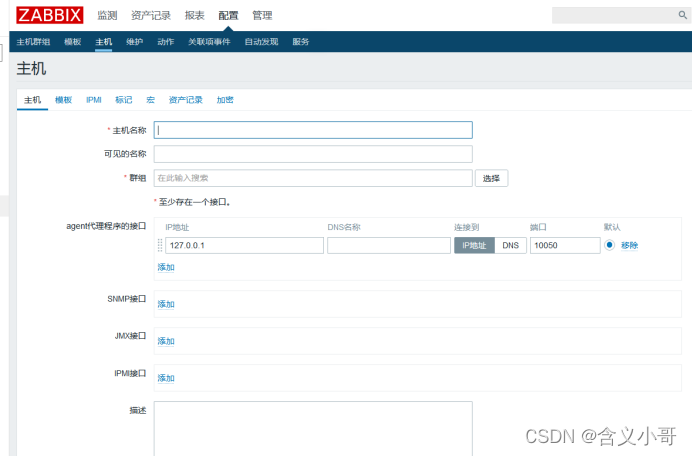Go to 动作 submenu
Viewport: 692px width, 456px height.
coord(166,42)
